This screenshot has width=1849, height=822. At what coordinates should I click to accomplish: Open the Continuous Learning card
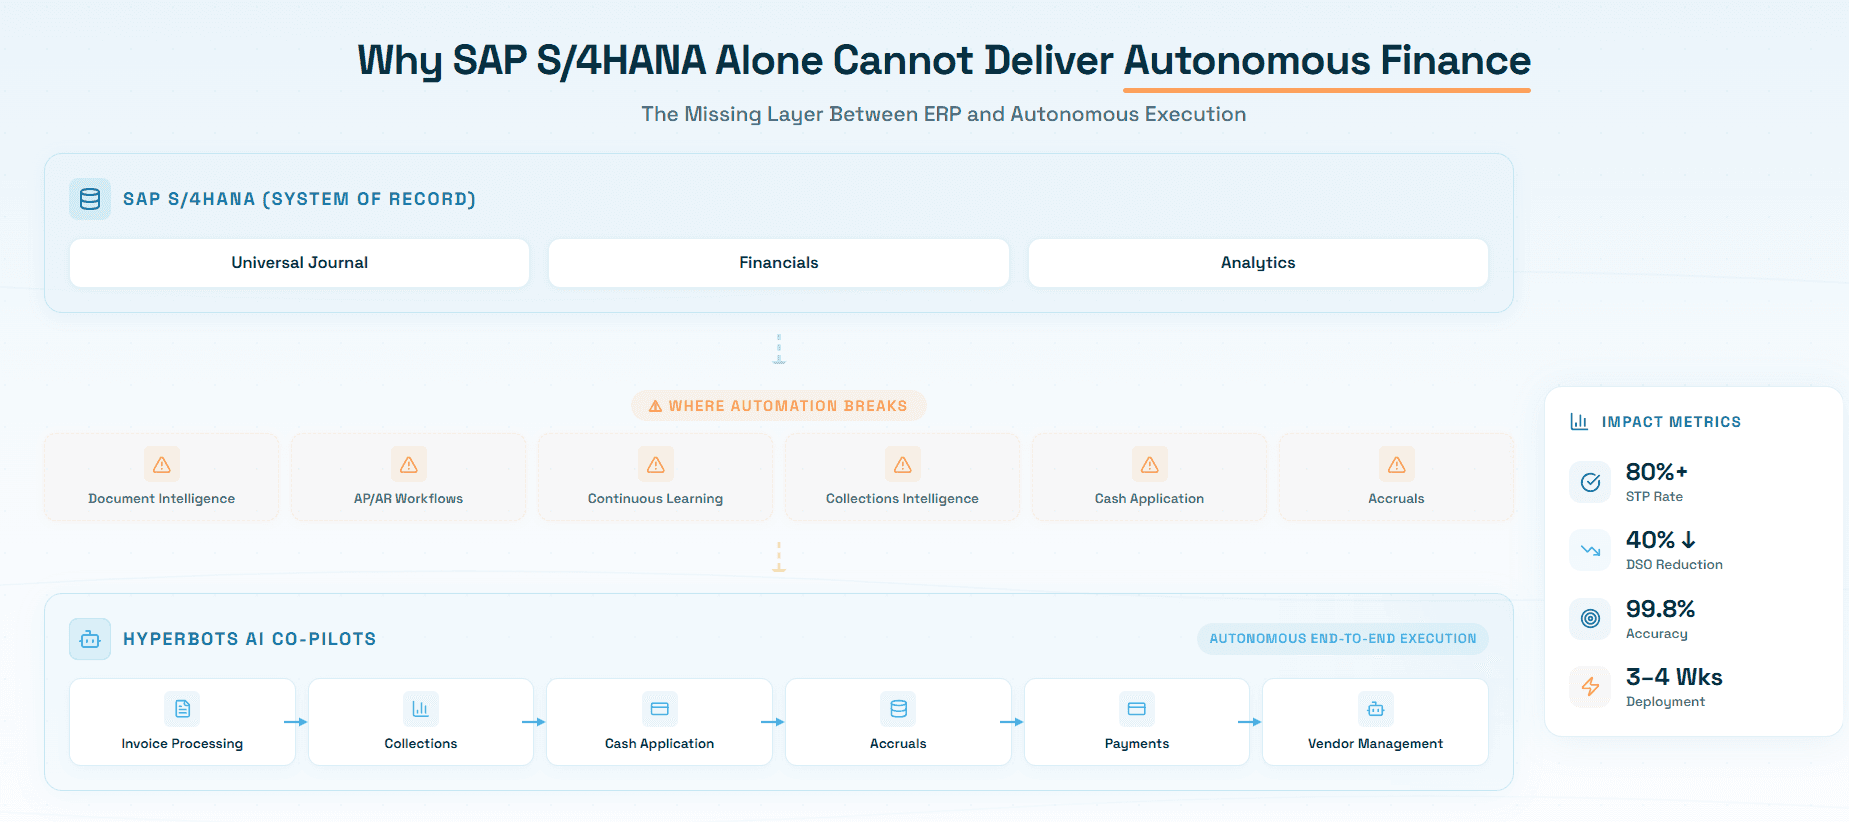click(656, 477)
